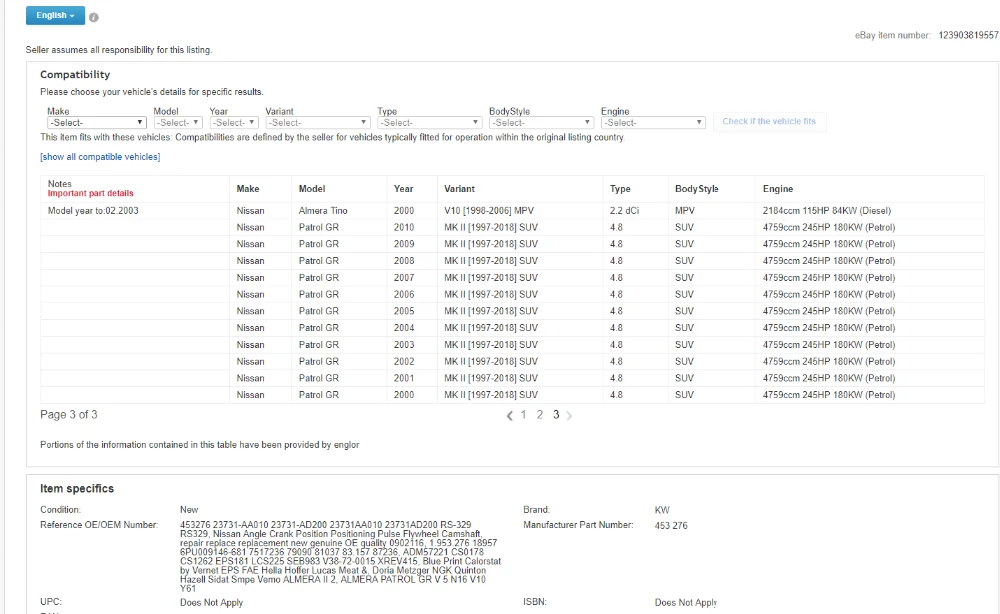This screenshot has height=614, width=1000.
Task: Click the Variant column header
Action: 460,189
